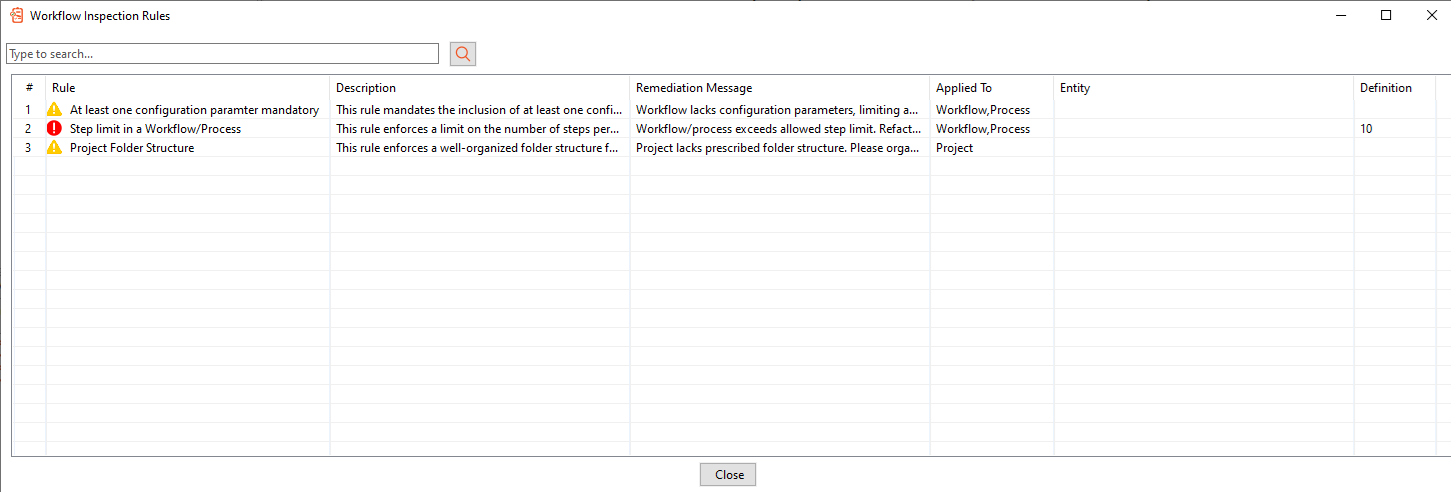Screen dimensions: 1451x492
Task: Focus the 'Type to search' input field
Action: [x=222, y=54]
